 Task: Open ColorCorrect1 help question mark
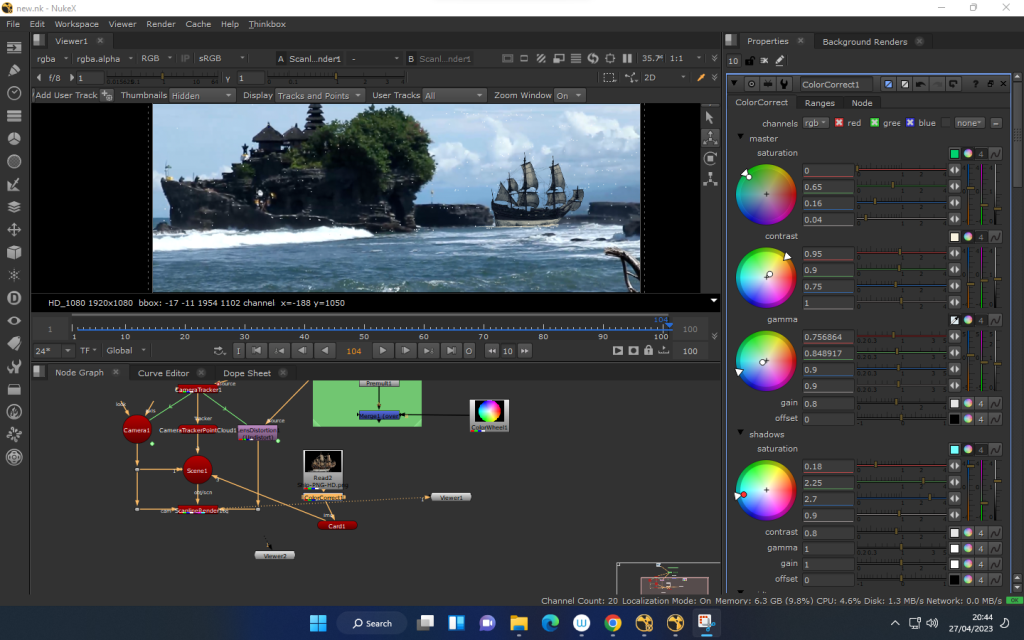tap(975, 84)
